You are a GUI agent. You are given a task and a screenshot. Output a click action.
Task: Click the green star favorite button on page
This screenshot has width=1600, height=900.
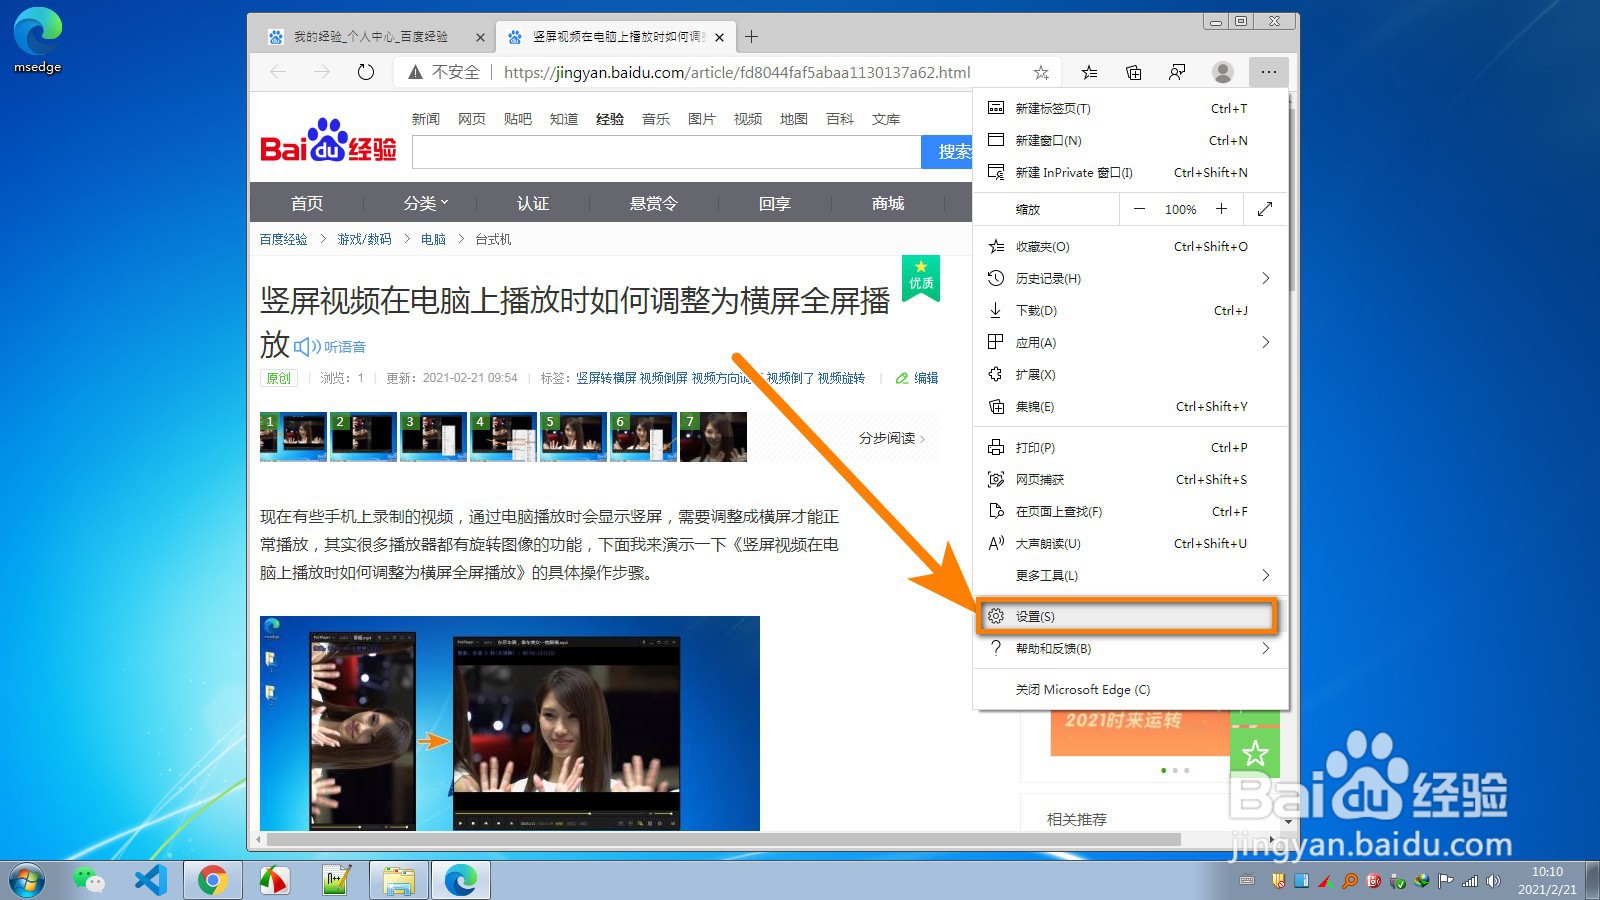click(x=1255, y=752)
